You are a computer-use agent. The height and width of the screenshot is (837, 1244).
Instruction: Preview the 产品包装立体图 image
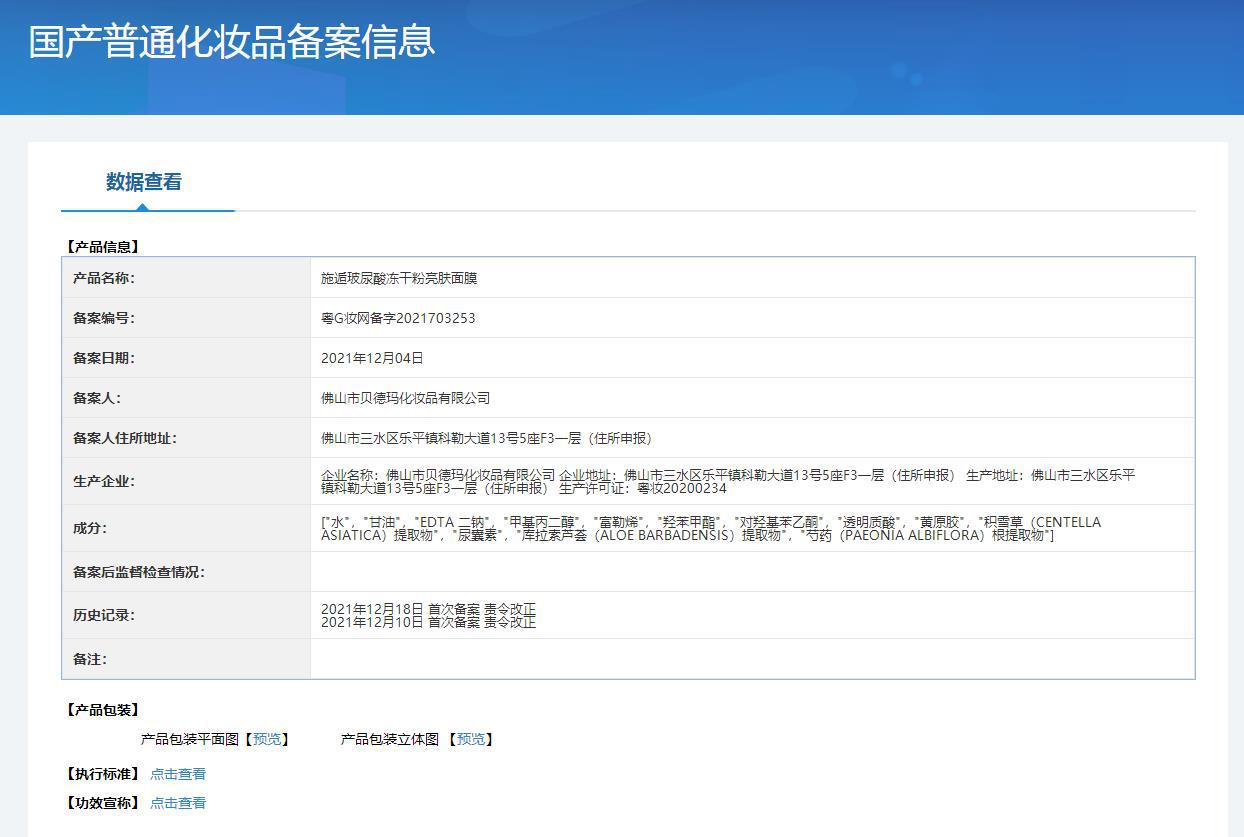pyautogui.click(x=471, y=739)
